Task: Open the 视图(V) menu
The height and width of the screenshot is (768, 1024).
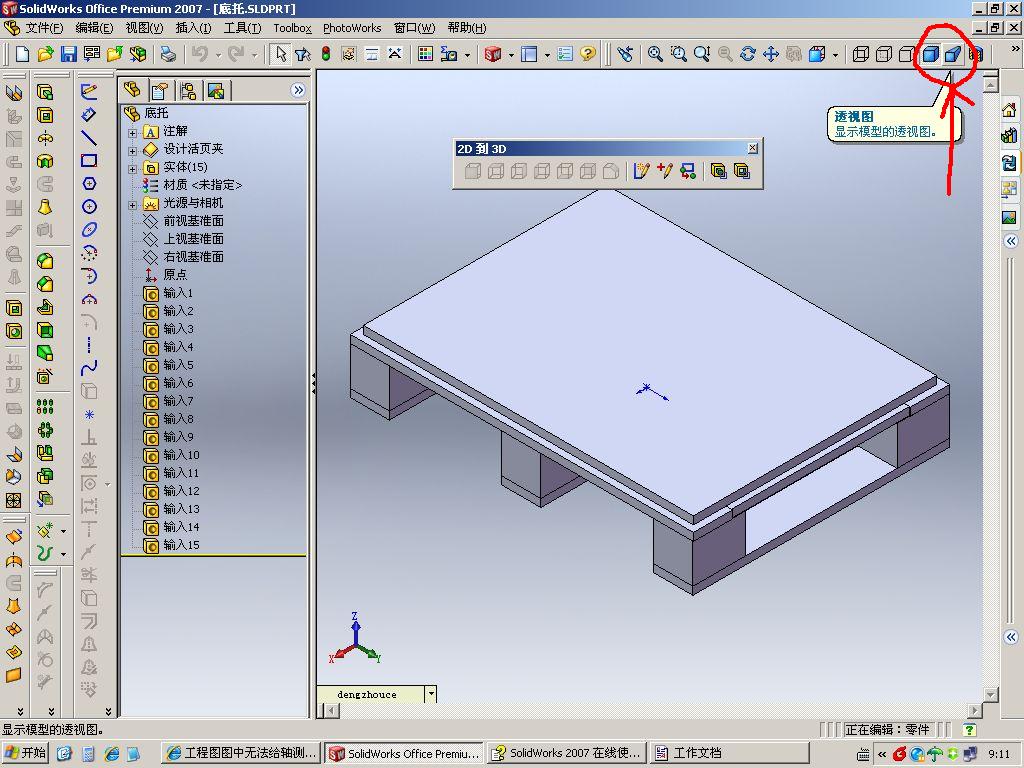Action: point(144,28)
